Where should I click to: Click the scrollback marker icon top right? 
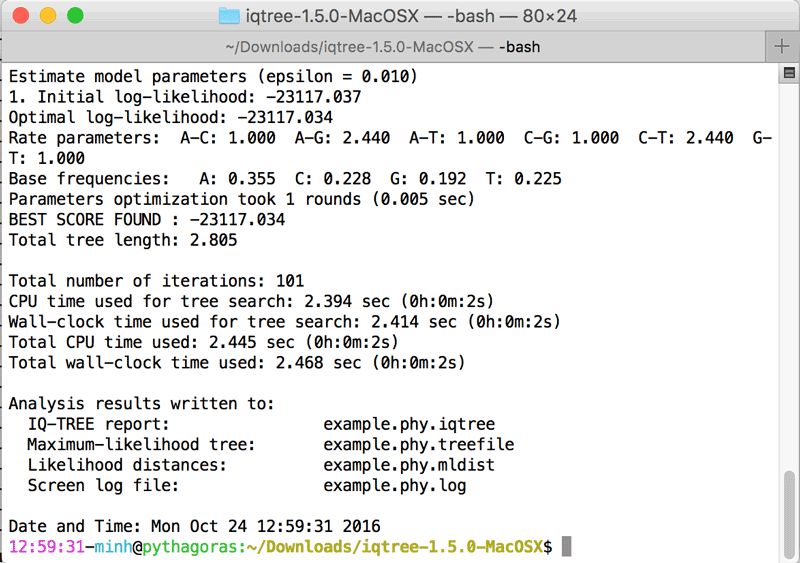[x=789, y=73]
